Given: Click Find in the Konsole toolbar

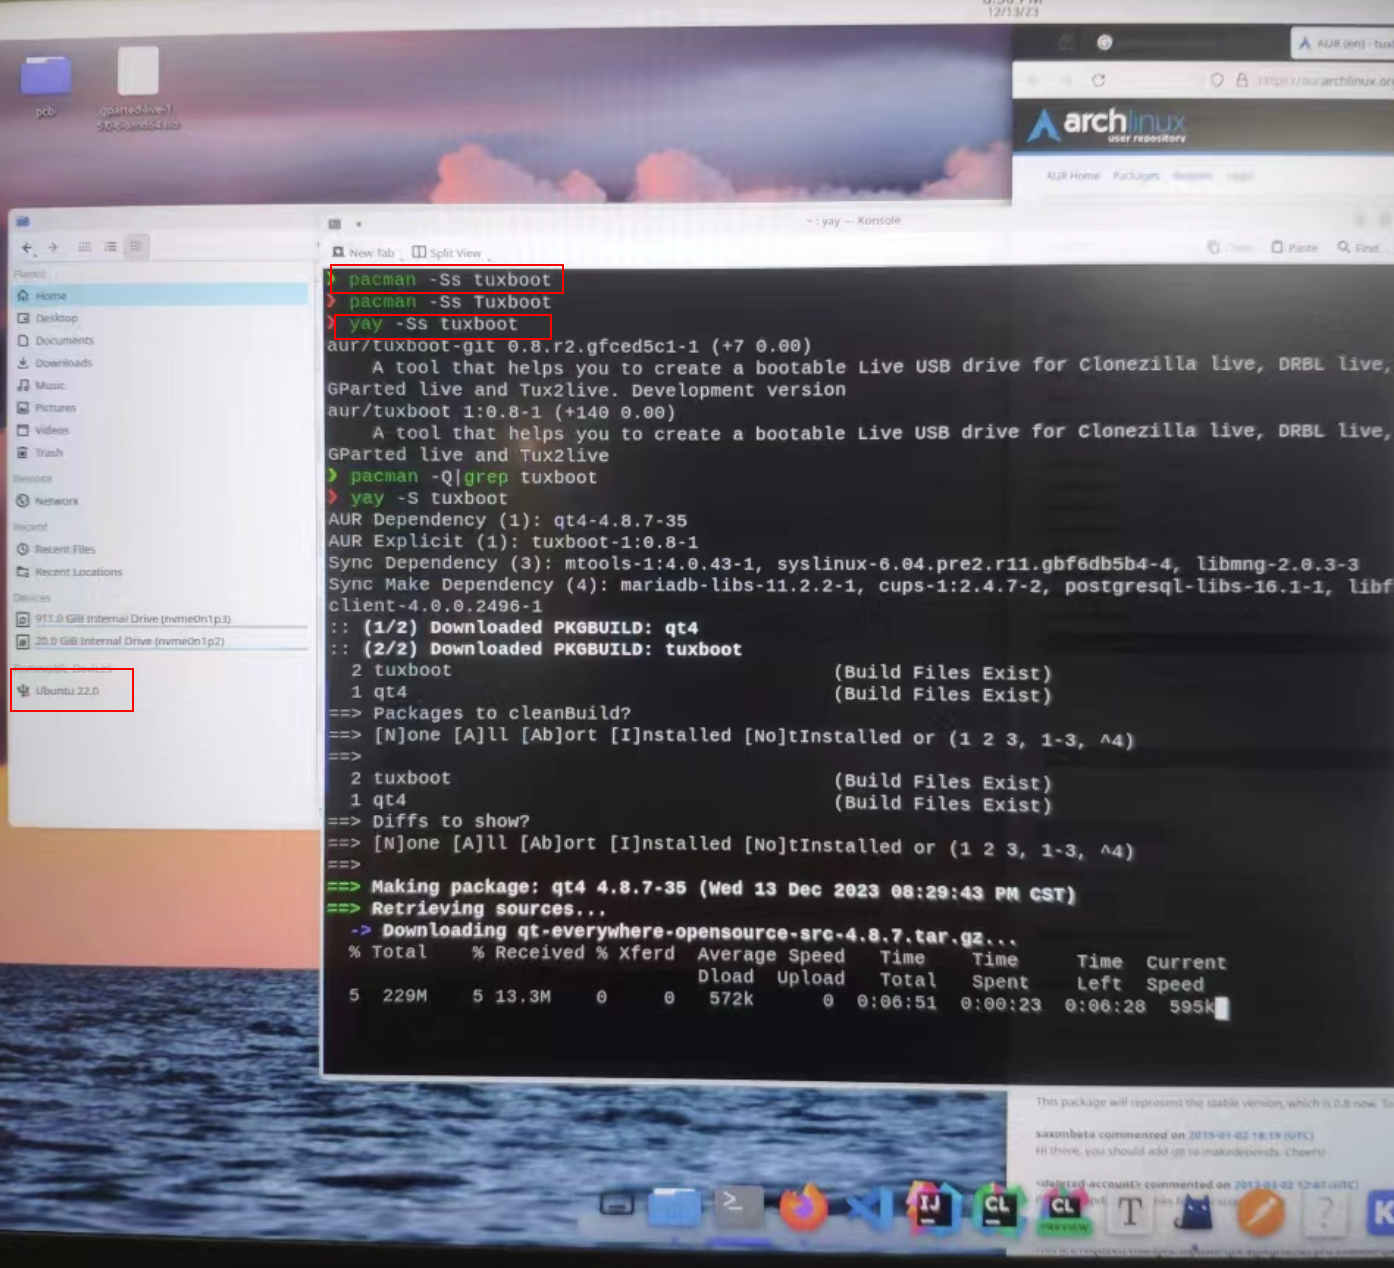Looking at the screenshot, I should pos(1358,247).
